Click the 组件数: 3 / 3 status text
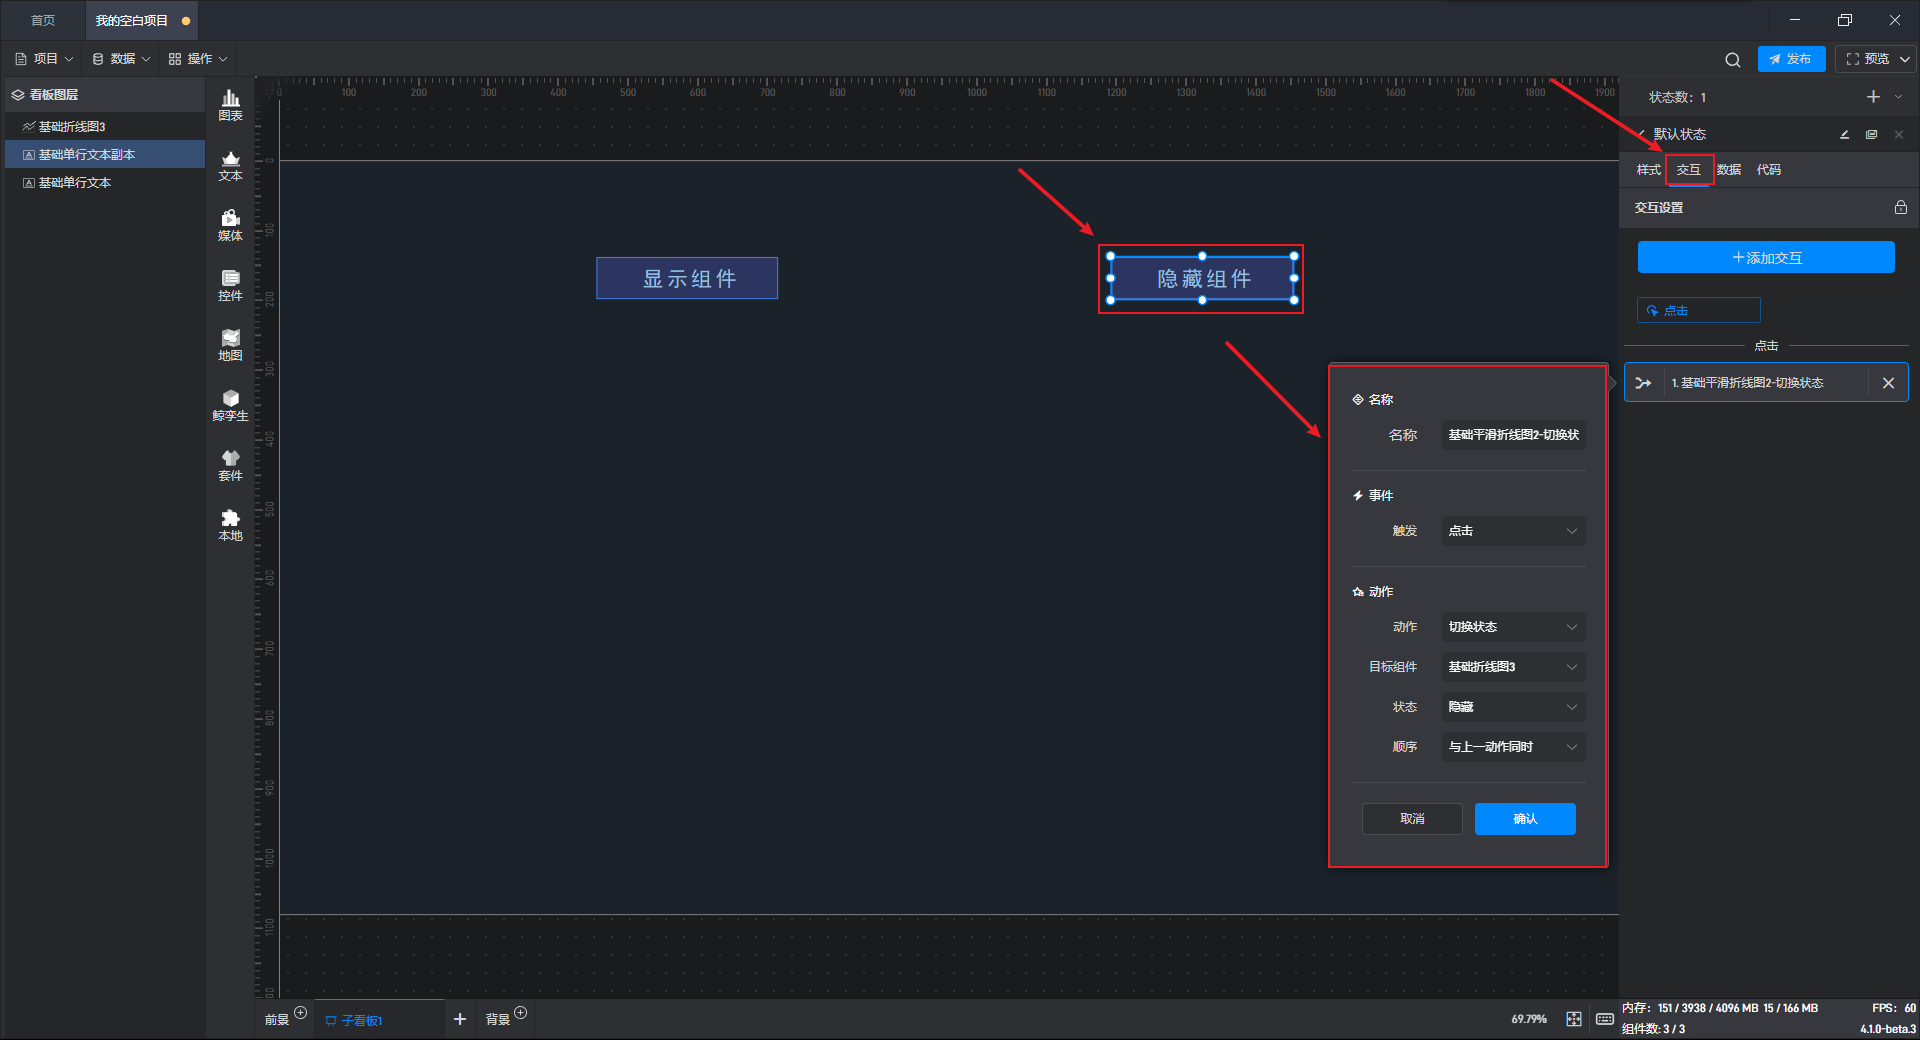 tap(1653, 1029)
